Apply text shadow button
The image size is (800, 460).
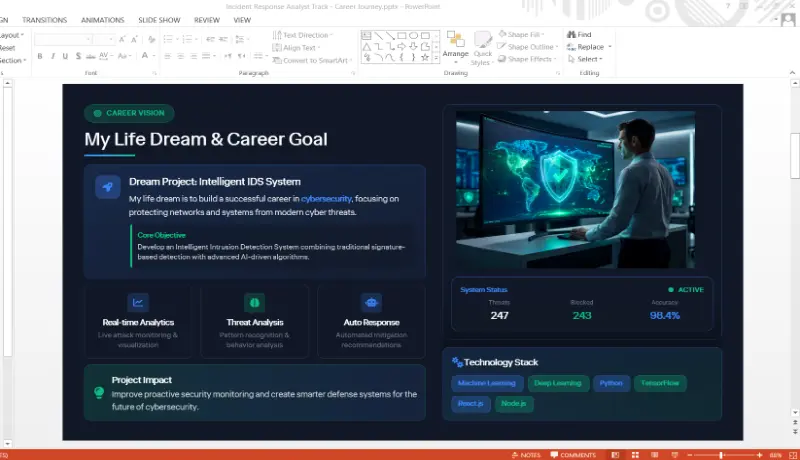point(78,56)
